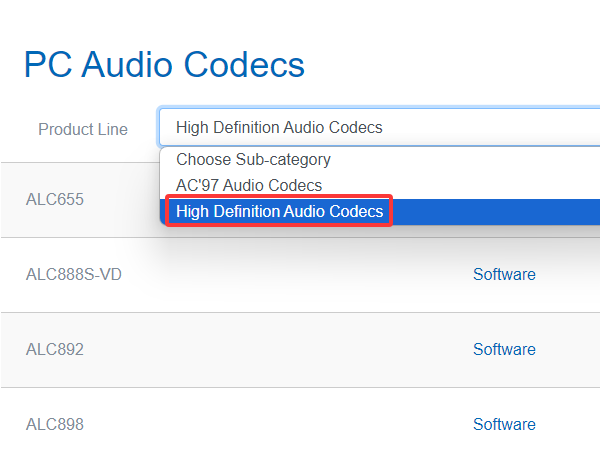The height and width of the screenshot is (472, 600).
Task: Click the ALC888S-VD codec name
Action: [74, 274]
